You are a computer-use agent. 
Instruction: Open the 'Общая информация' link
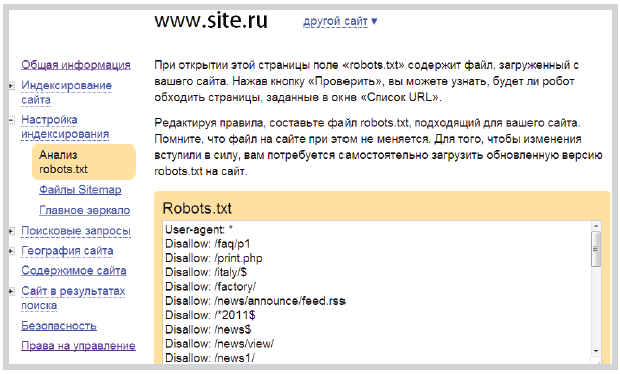[76, 64]
